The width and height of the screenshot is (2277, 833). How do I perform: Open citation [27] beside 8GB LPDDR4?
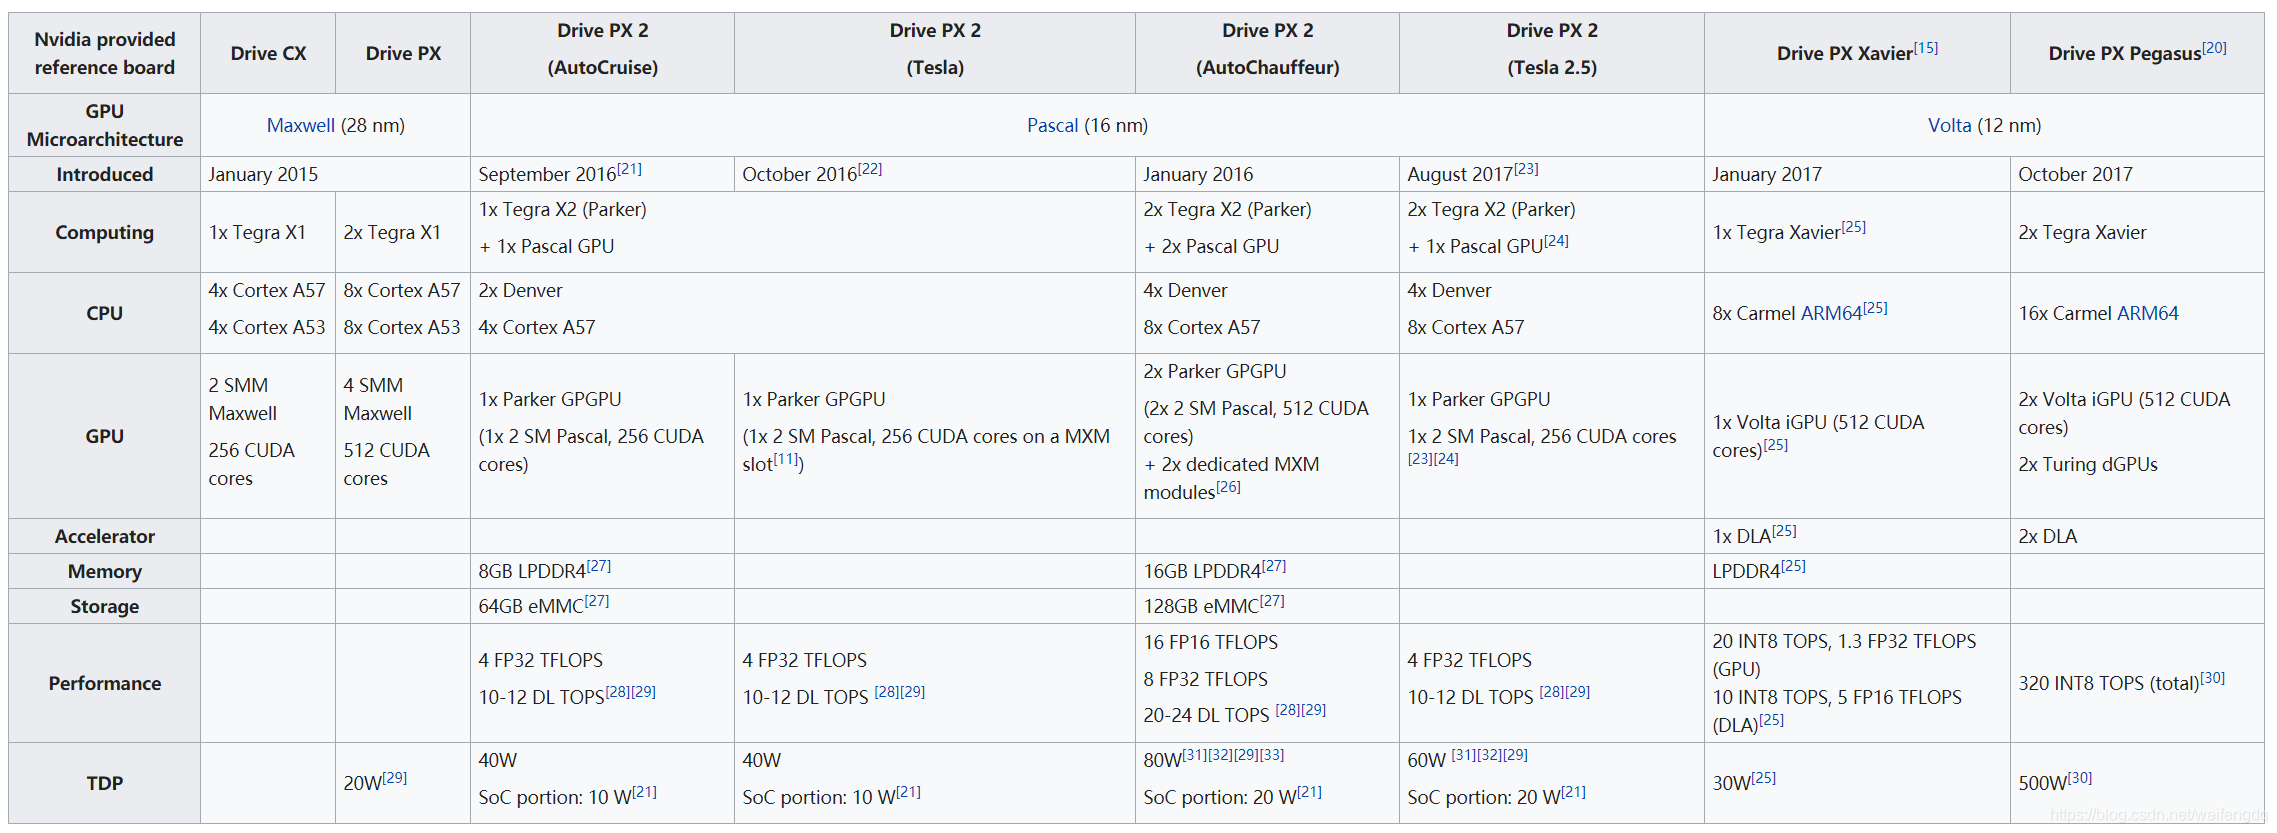pyautogui.click(x=598, y=565)
